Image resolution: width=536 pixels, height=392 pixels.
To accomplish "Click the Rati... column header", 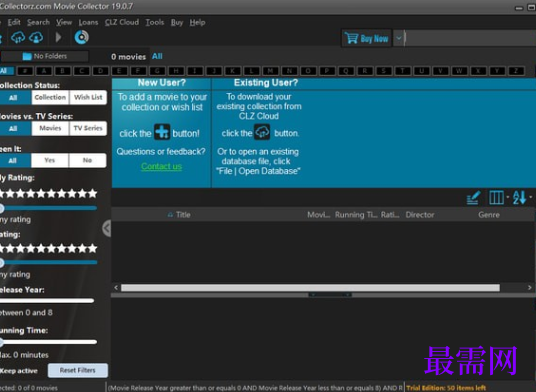I will tap(390, 215).
